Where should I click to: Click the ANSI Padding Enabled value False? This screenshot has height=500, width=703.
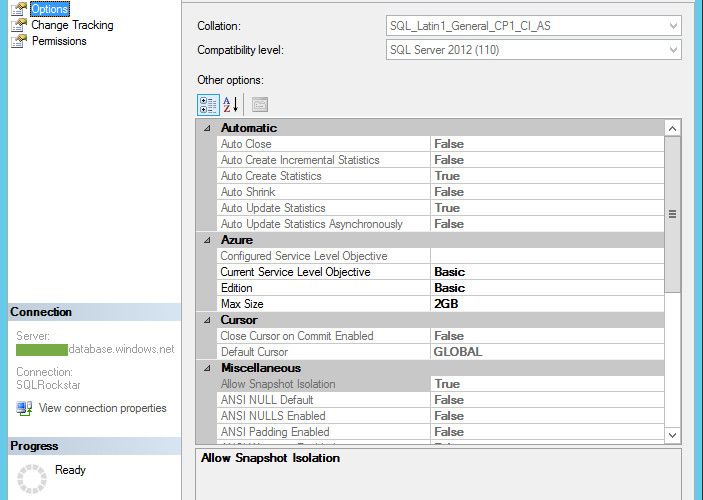(x=449, y=432)
